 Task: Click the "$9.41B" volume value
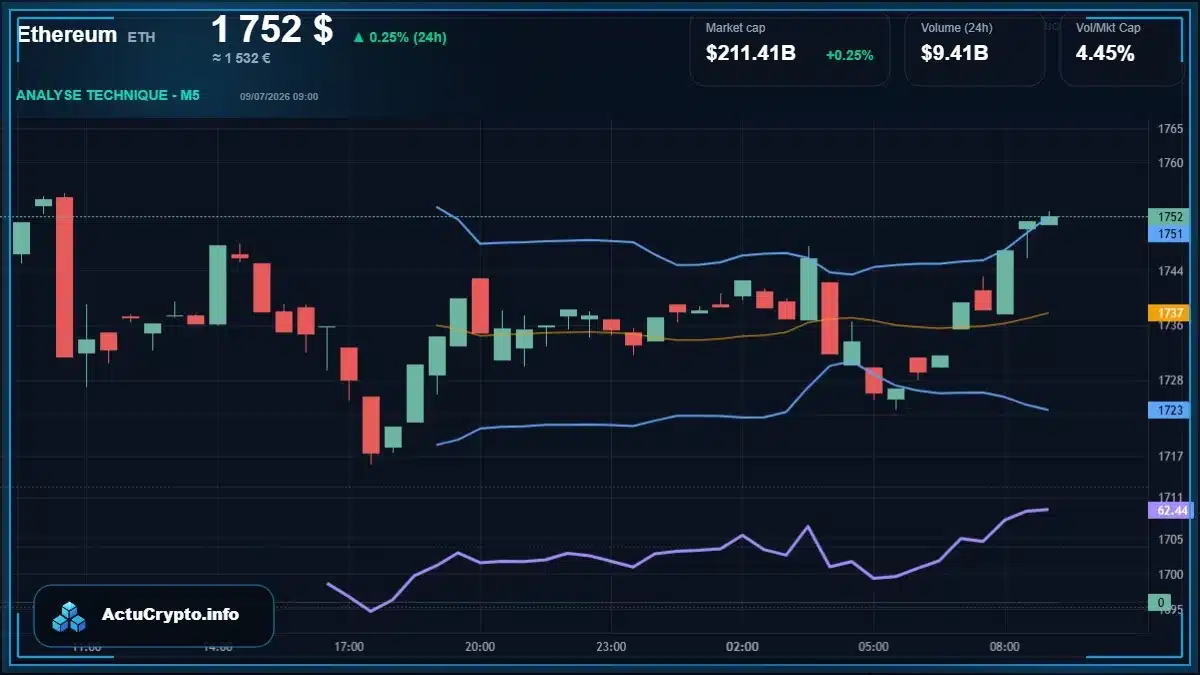coord(955,54)
